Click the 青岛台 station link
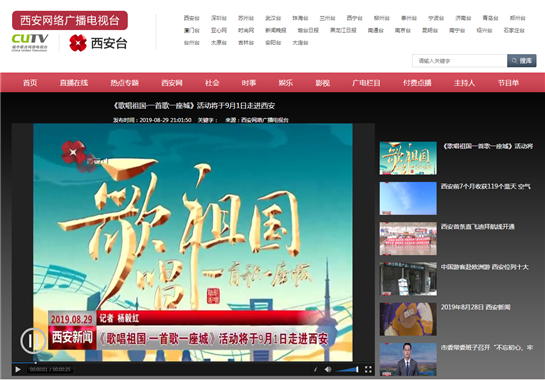 click(x=490, y=18)
